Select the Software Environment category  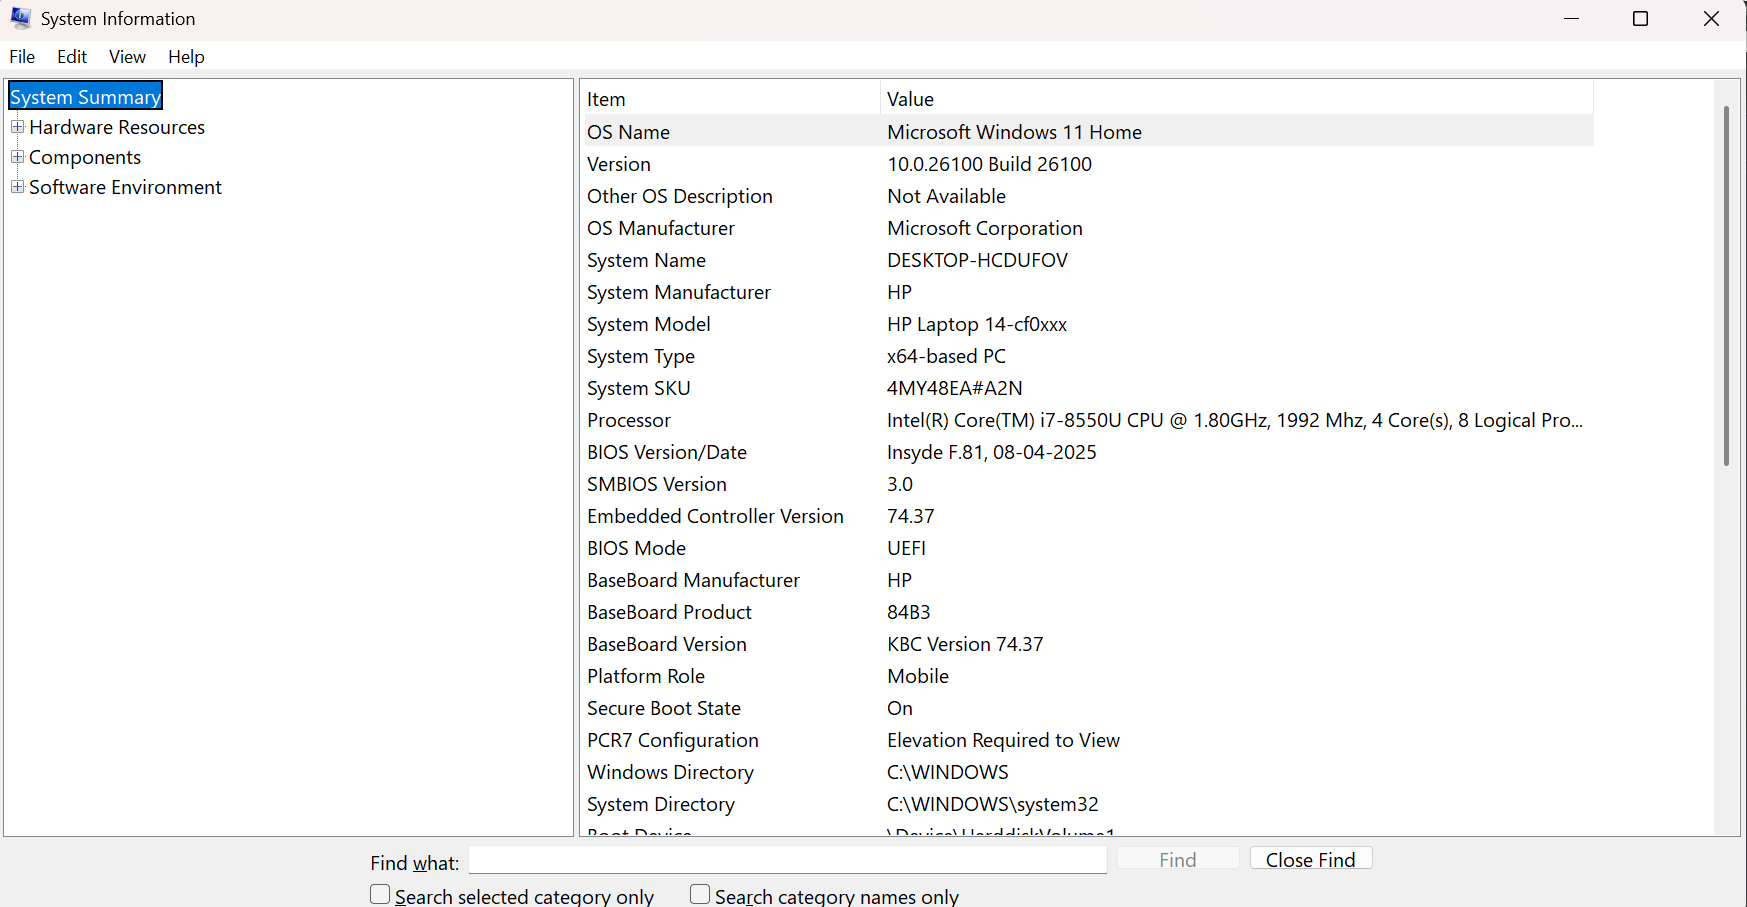click(125, 187)
